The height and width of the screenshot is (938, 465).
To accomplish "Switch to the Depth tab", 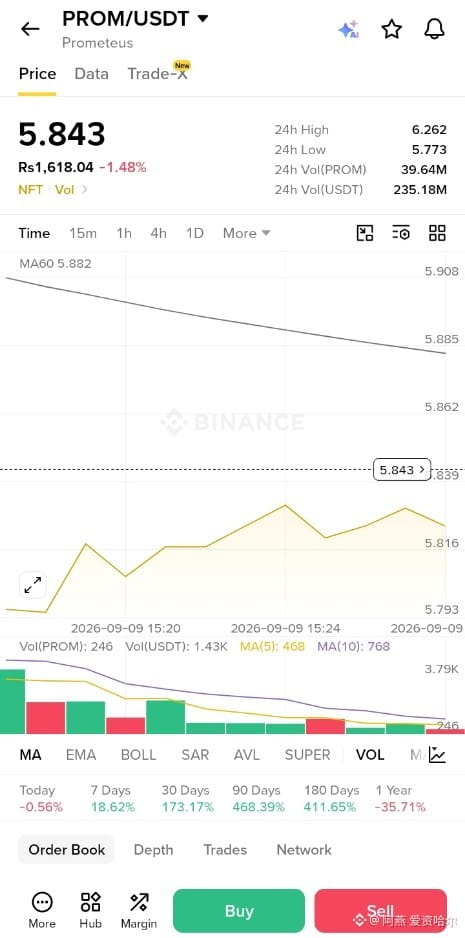I will [153, 849].
